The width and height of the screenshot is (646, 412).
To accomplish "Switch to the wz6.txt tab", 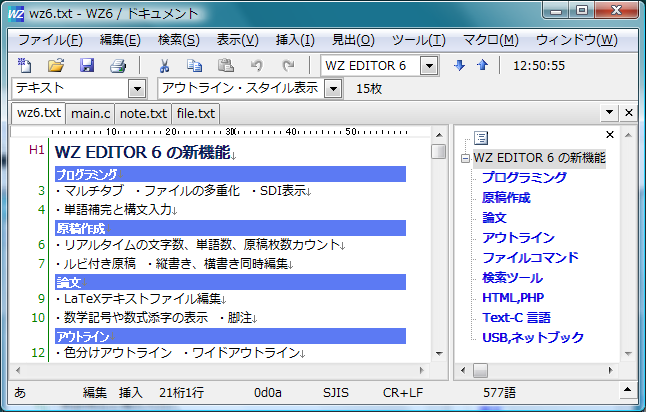I will coord(39,113).
